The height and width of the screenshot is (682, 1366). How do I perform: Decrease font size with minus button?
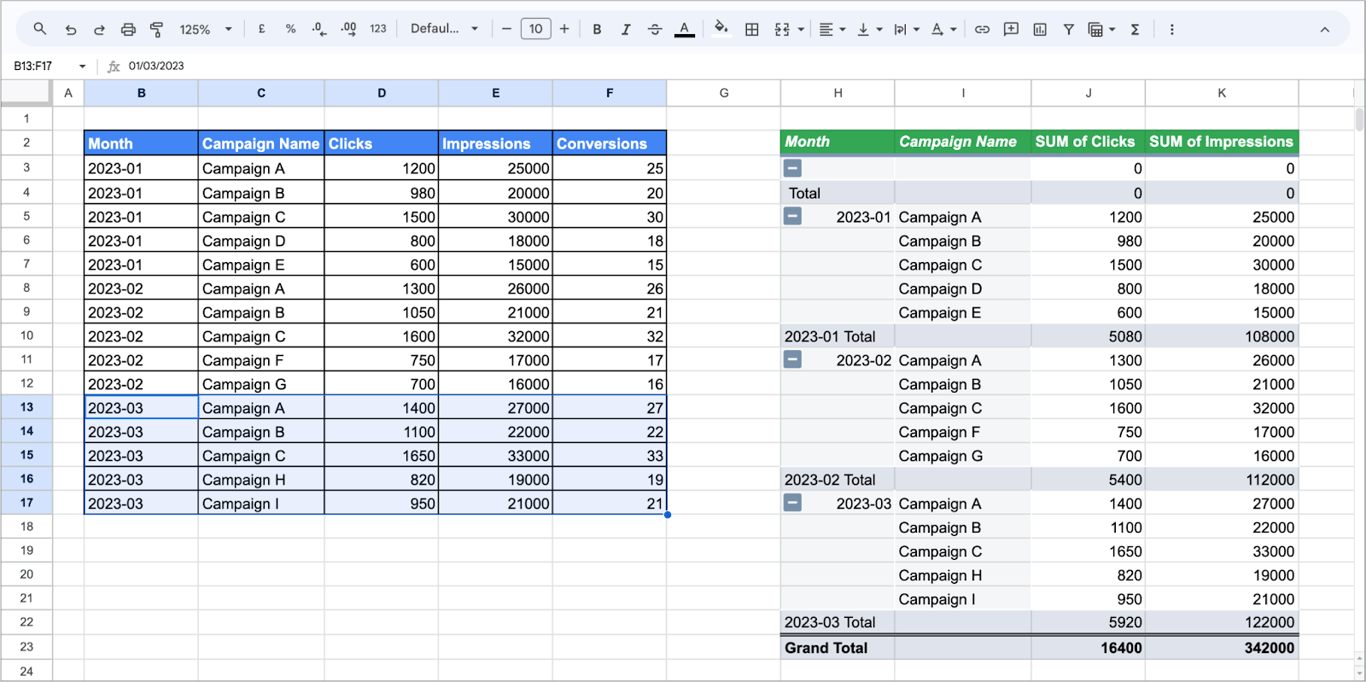(507, 29)
